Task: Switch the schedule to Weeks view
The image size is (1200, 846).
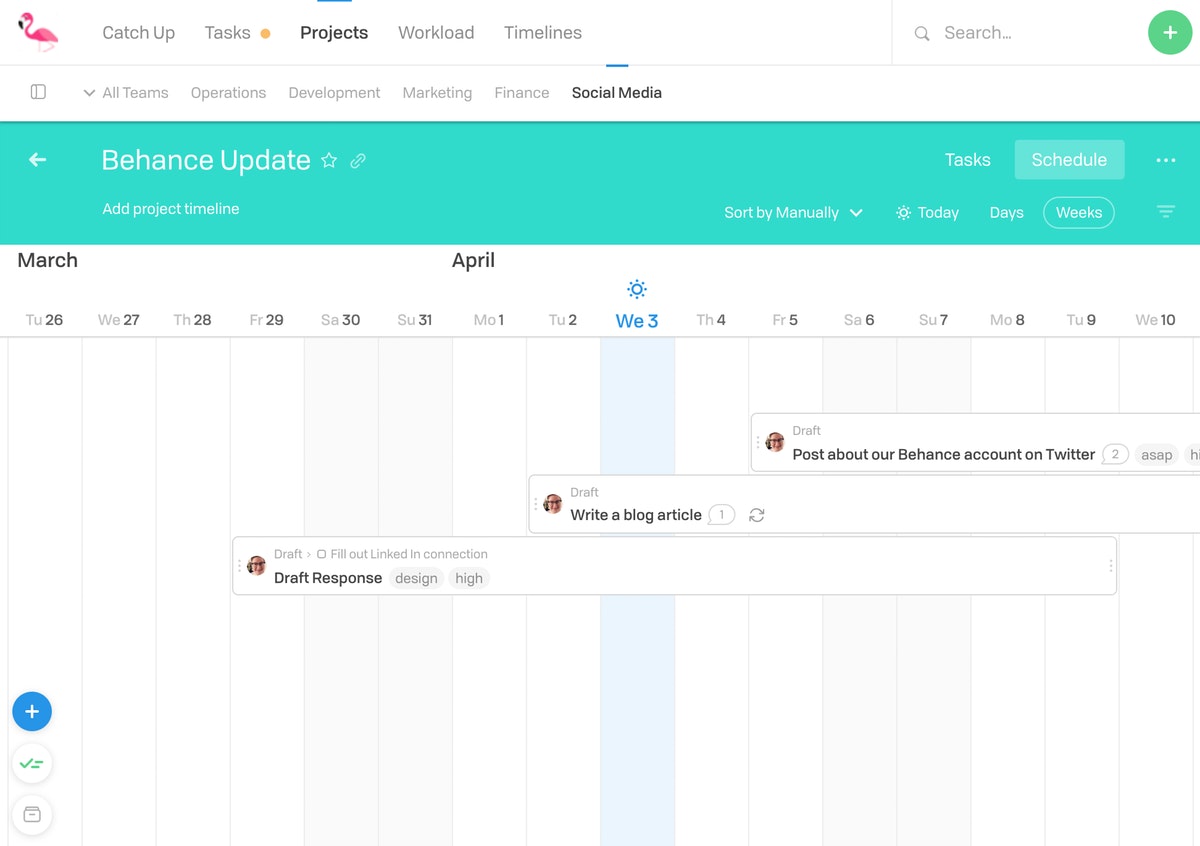Action: [x=1078, y=212]
